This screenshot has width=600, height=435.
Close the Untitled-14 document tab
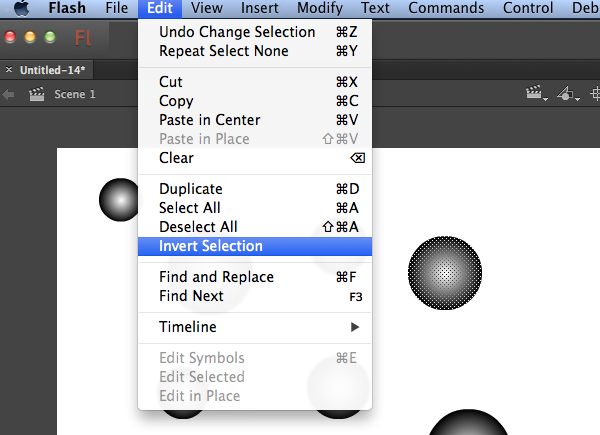pos(9,71)
